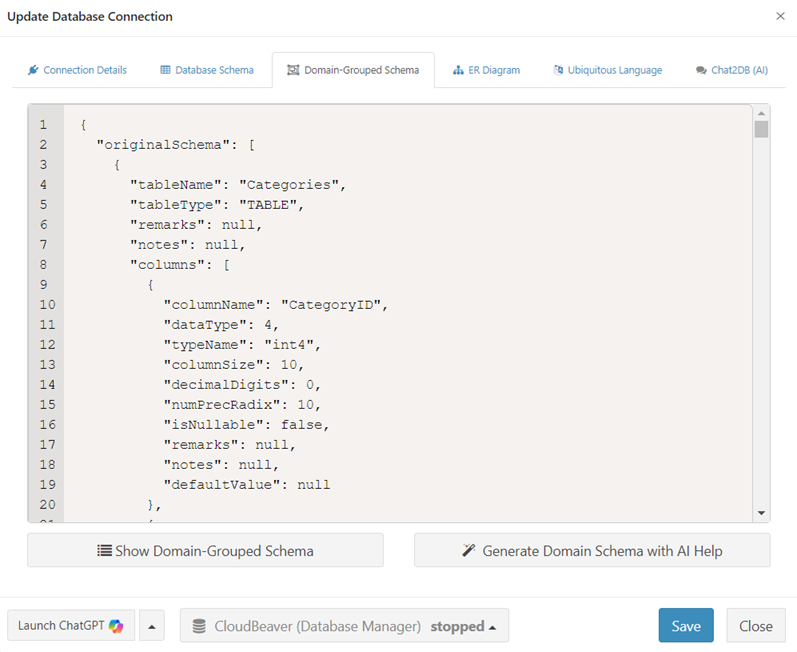Click Generate Domain Schema with AI Help
Image resolution: width=797 pixels, height=652 pixels.
[x=592, y=551]
